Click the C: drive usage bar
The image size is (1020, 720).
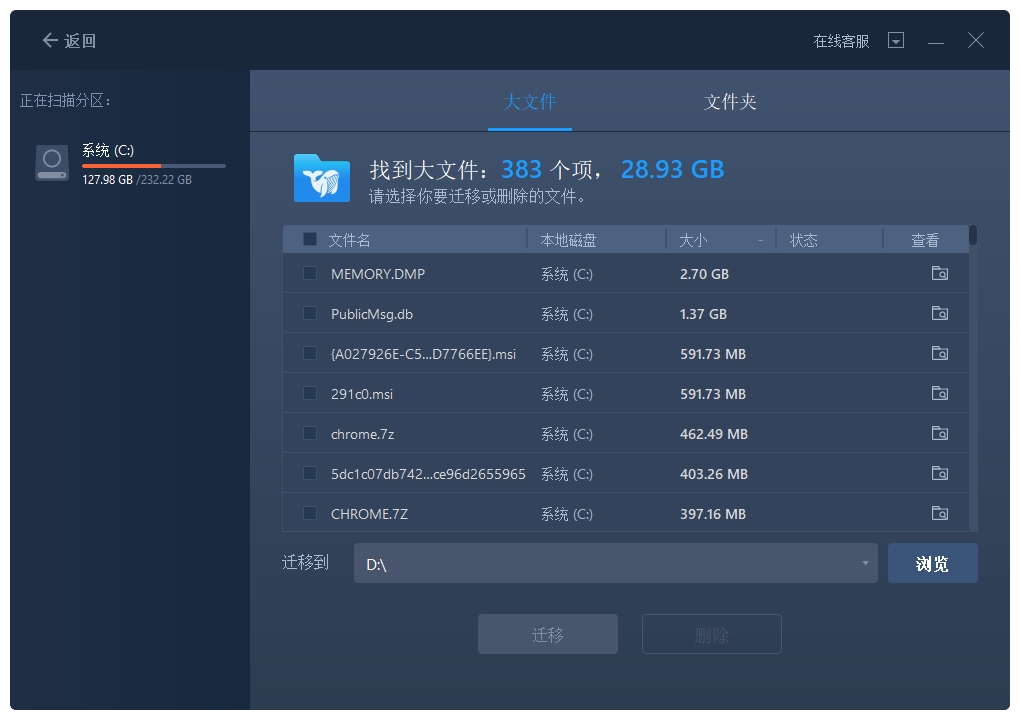coord(154,166)
